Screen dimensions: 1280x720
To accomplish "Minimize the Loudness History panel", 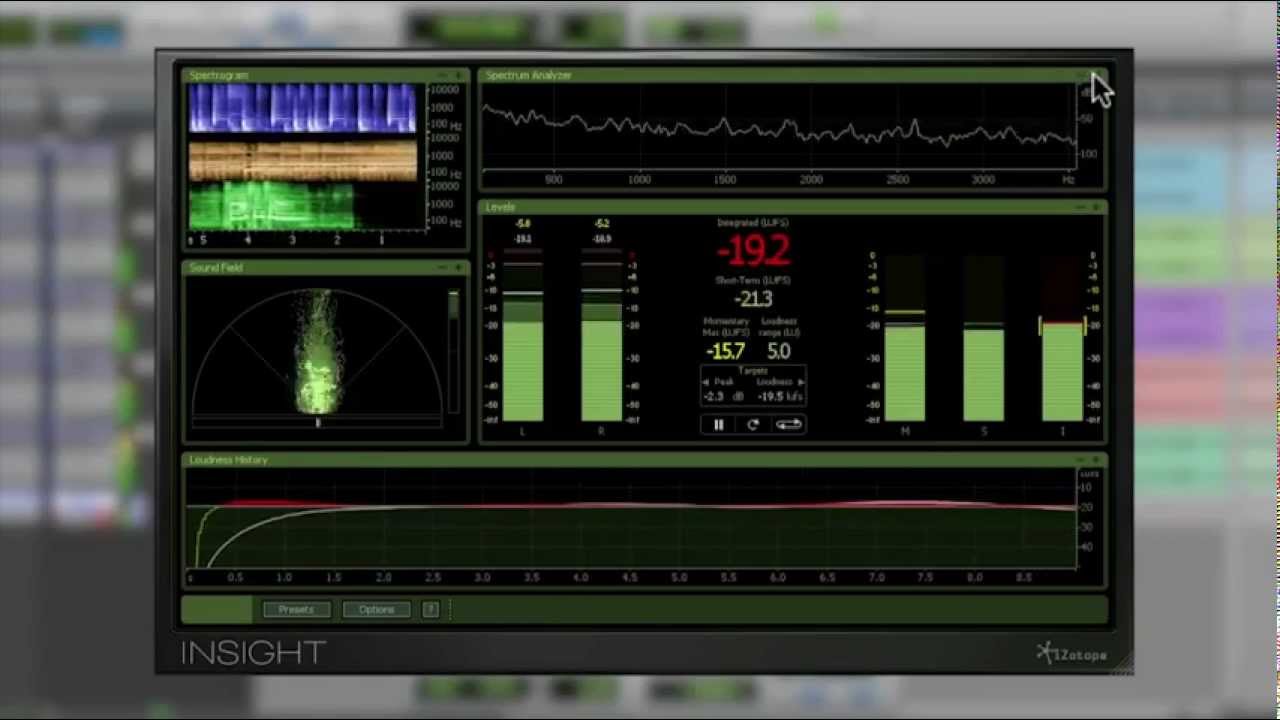I will coord(1082,460).
